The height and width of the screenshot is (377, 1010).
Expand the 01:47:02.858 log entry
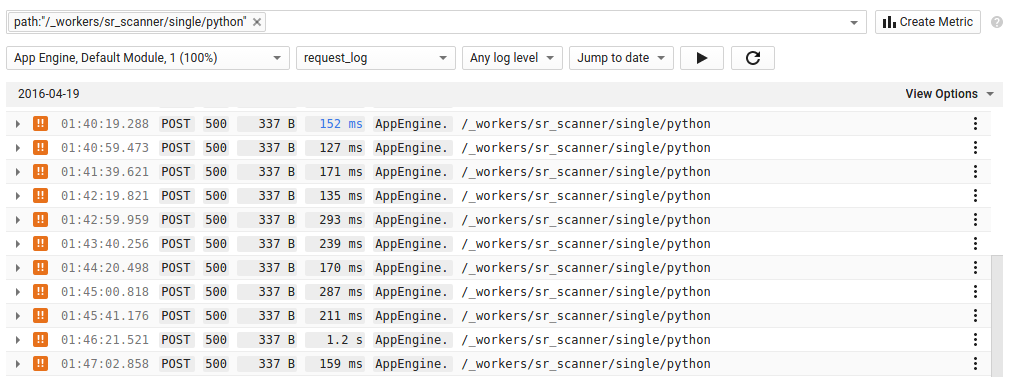click(x=18, y=363)
